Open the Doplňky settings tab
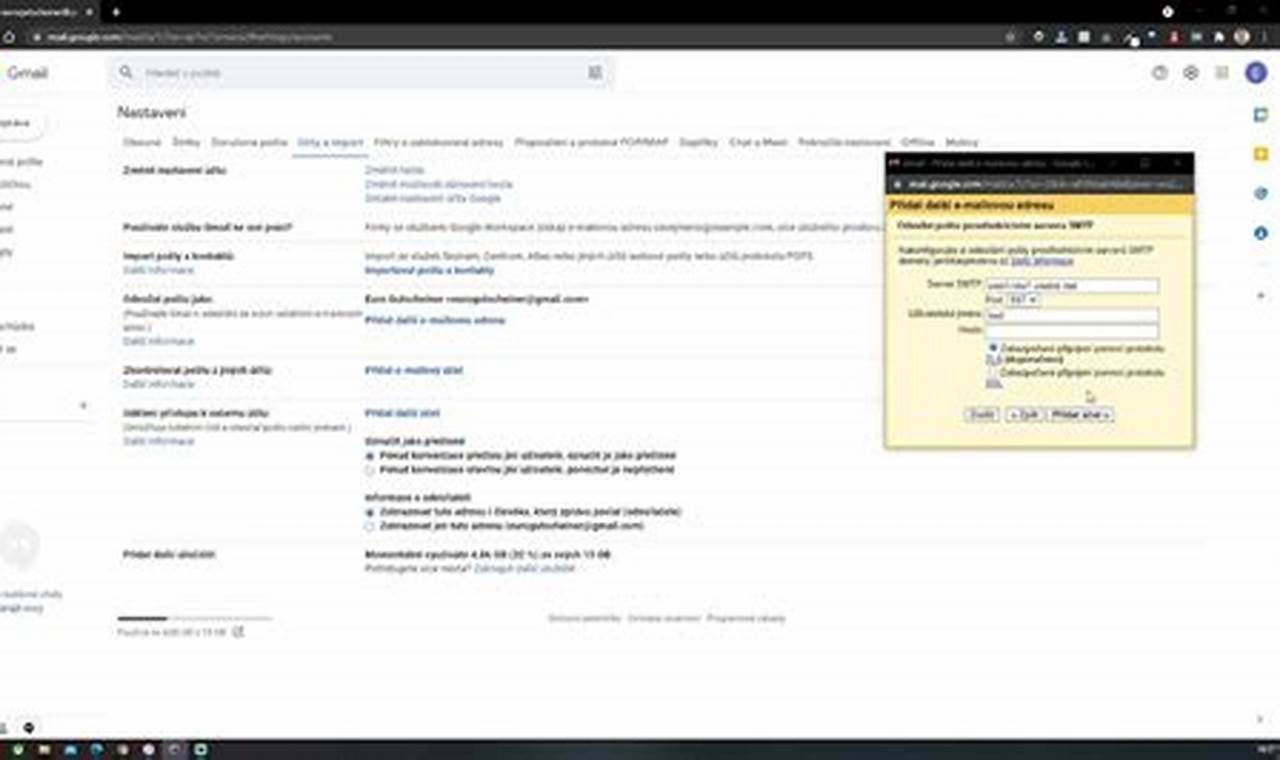 point(699,143)
